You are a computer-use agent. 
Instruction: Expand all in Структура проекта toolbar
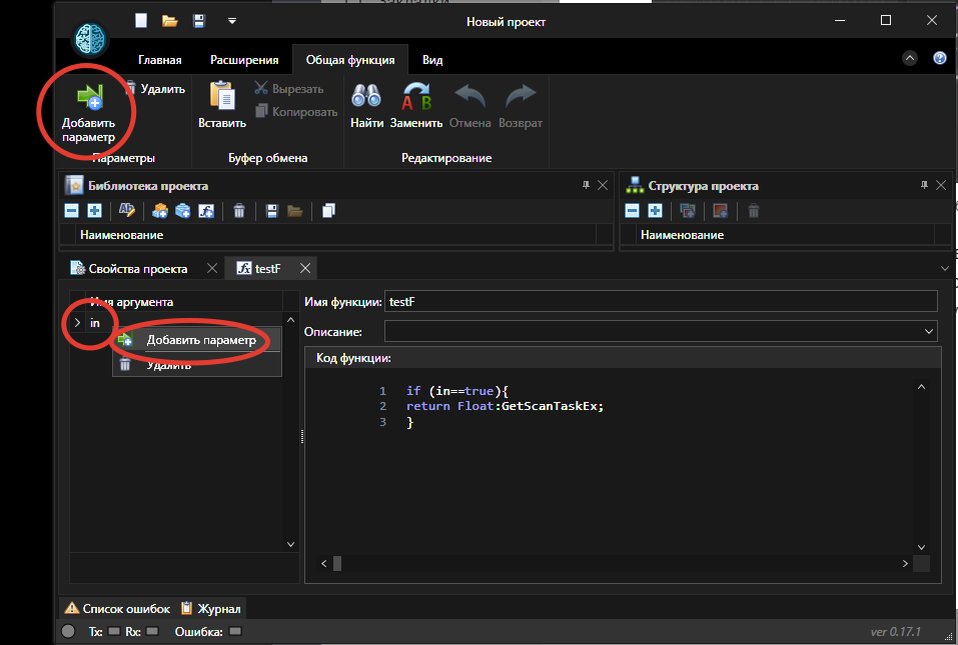tap(656, 211)
